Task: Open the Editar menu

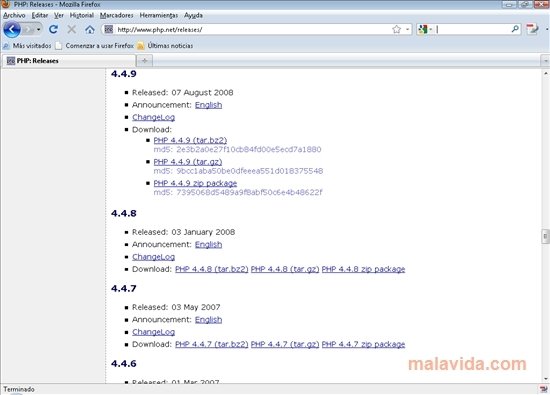Action: pyautogui.click(x=40, y=15)
